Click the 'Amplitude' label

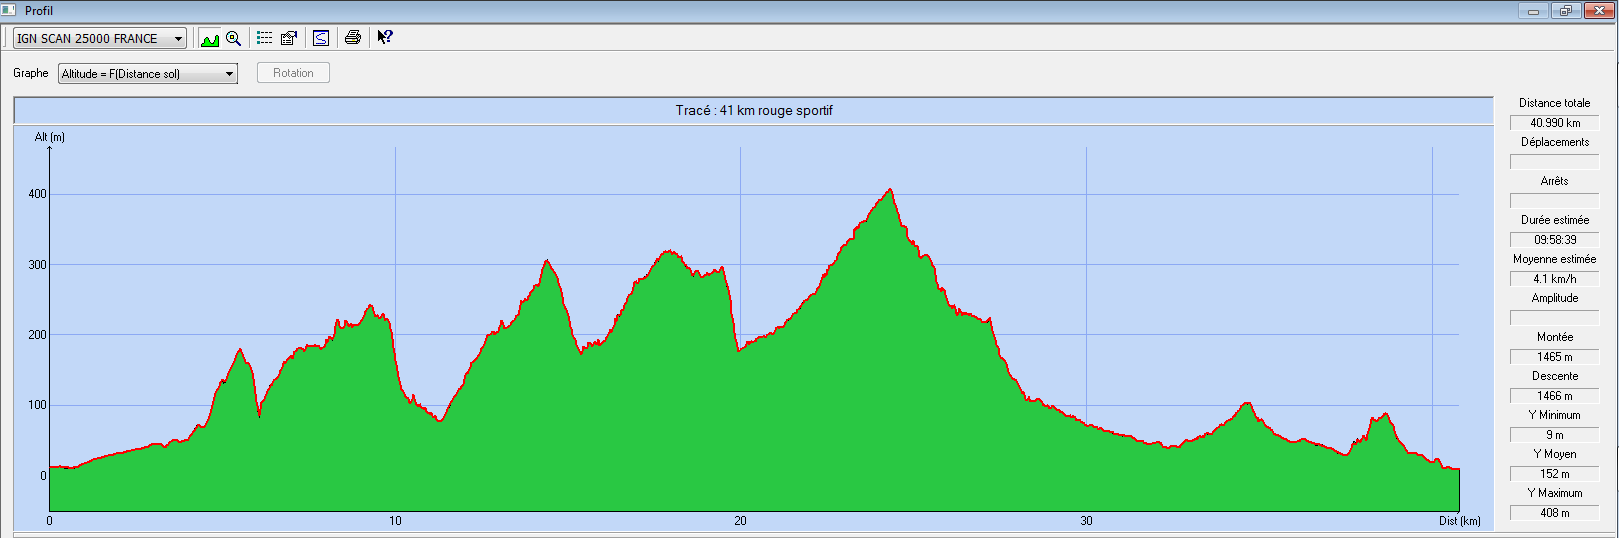(x=1554, y=298)
